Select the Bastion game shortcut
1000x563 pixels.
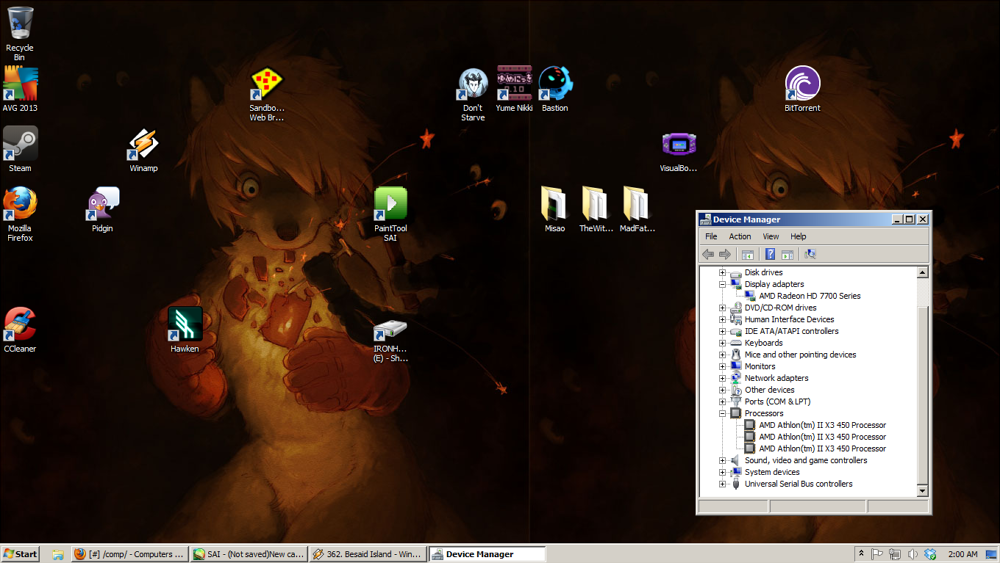tap(555, 89)
